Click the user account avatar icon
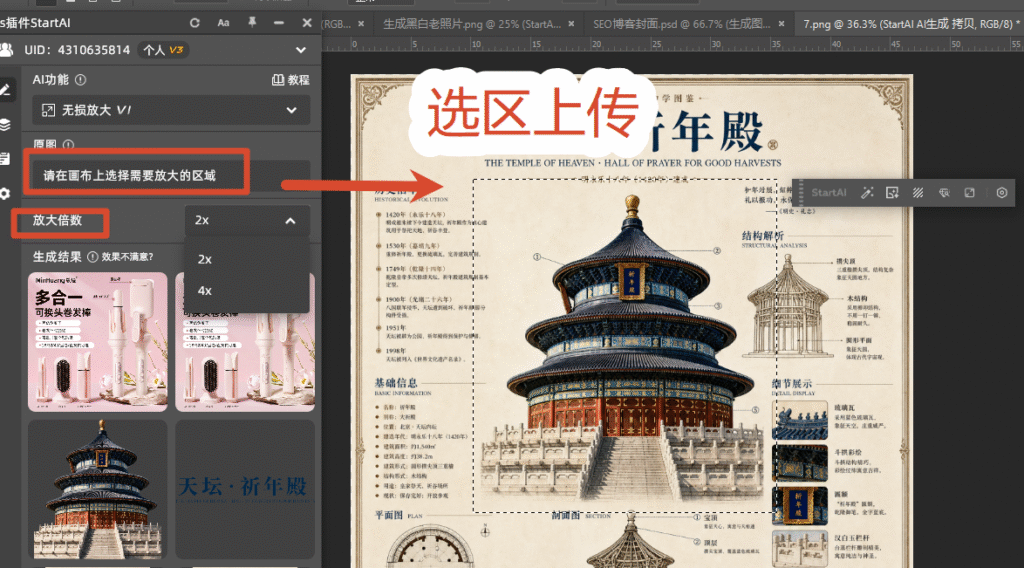This screenshot has height=568, width=1024. [7, 50]
